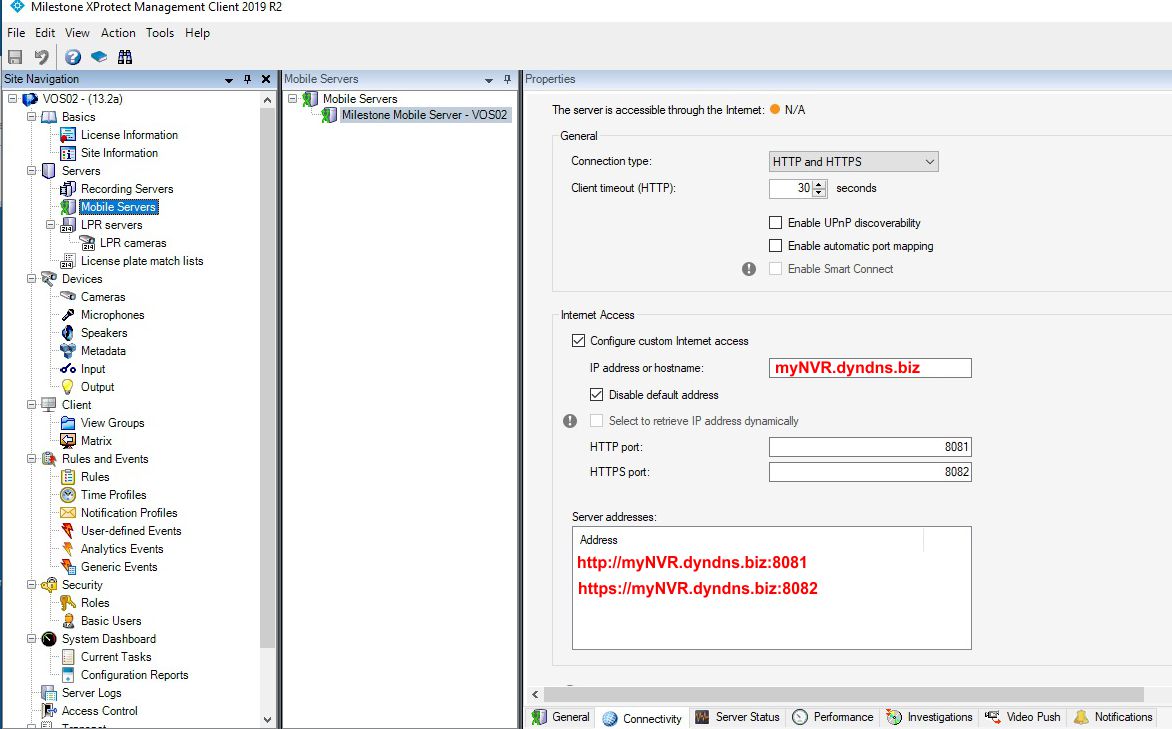Click the Microphones icon
The width and height of the screenshot is (1172, 729).
68,315
